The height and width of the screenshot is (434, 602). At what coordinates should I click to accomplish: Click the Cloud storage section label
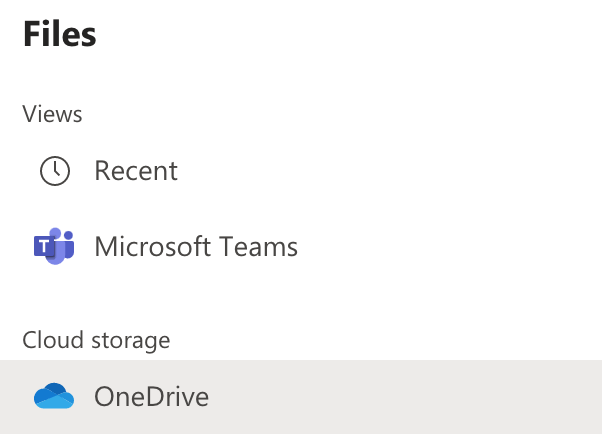[x=96, y=340]
